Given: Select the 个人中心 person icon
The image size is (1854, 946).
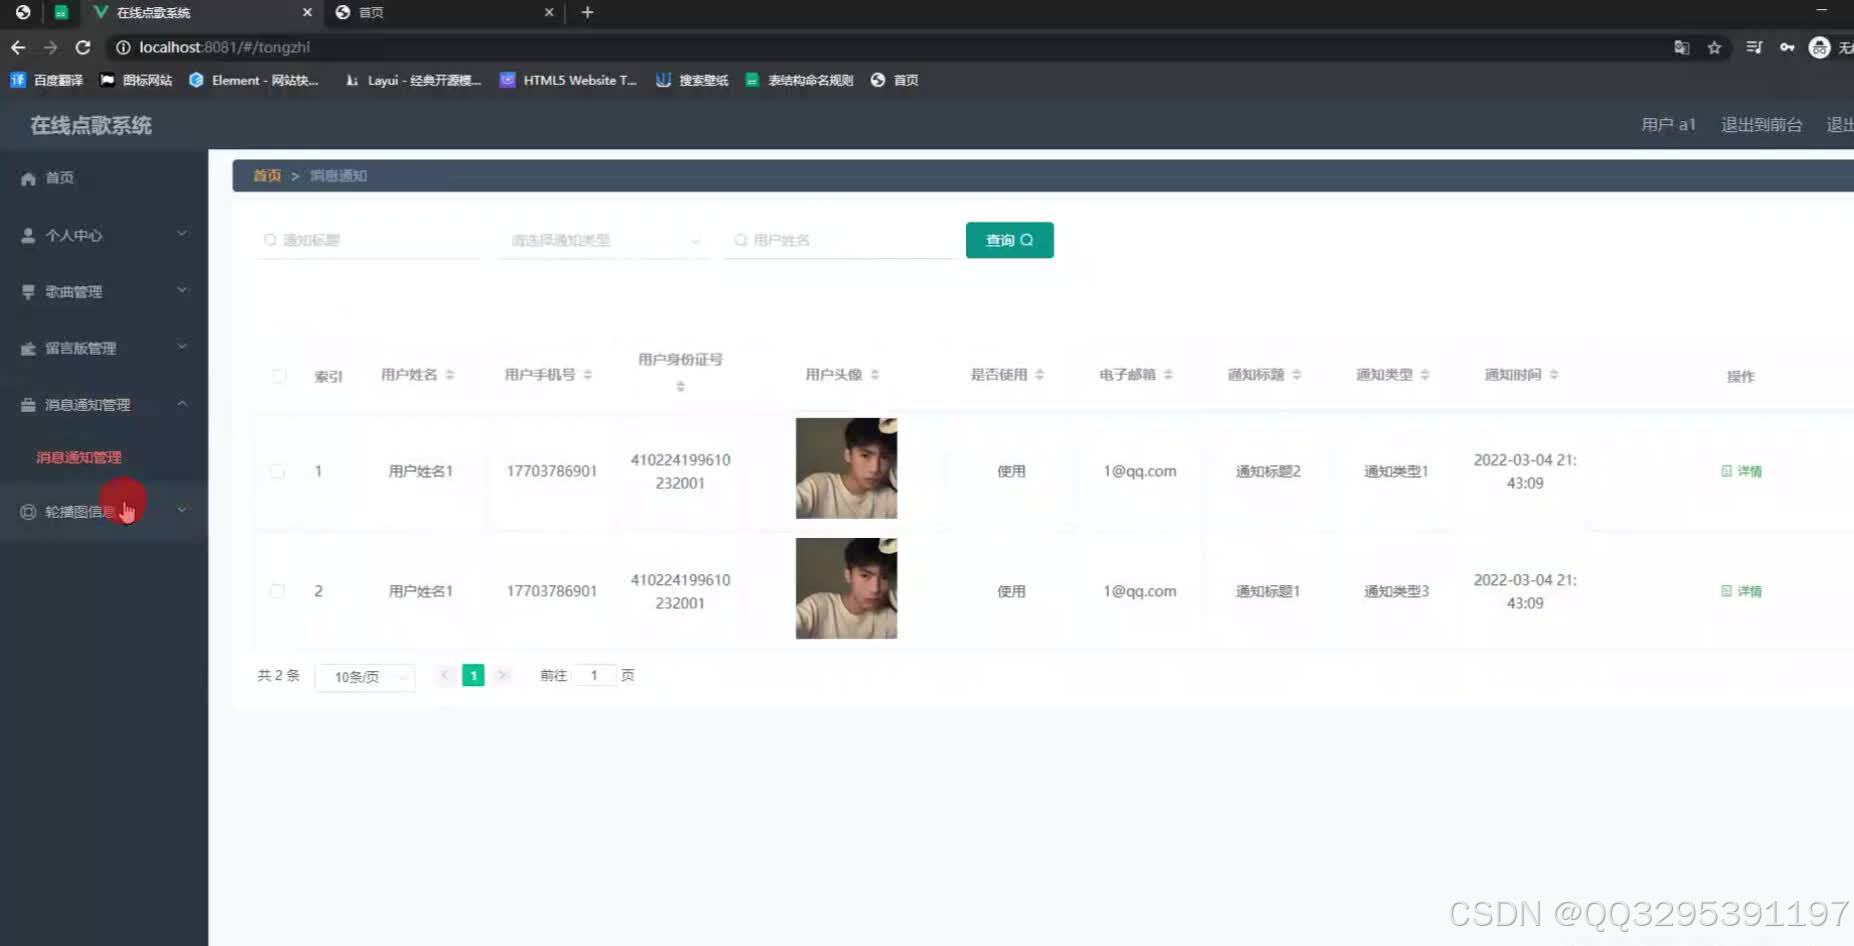Looking at the screenshot, I should click(x=26, y=234).
